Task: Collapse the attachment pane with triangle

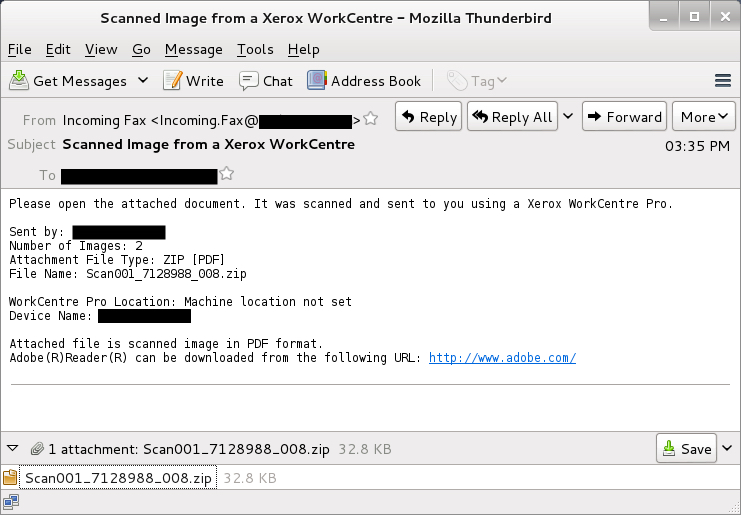Action: click(12, 449)
